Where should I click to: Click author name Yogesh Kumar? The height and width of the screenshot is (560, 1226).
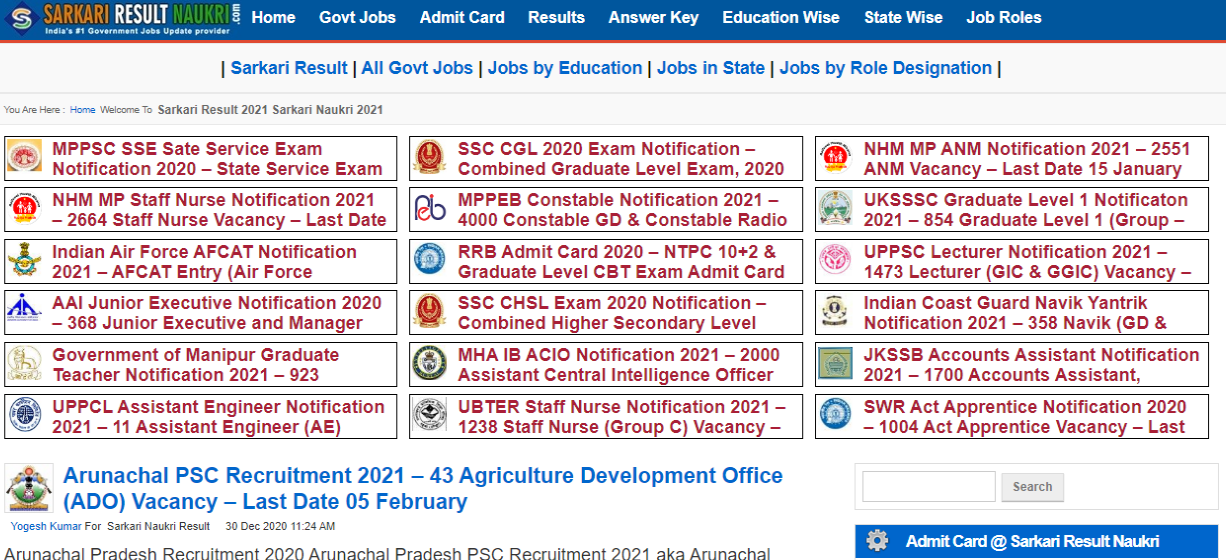pos(46,526)
